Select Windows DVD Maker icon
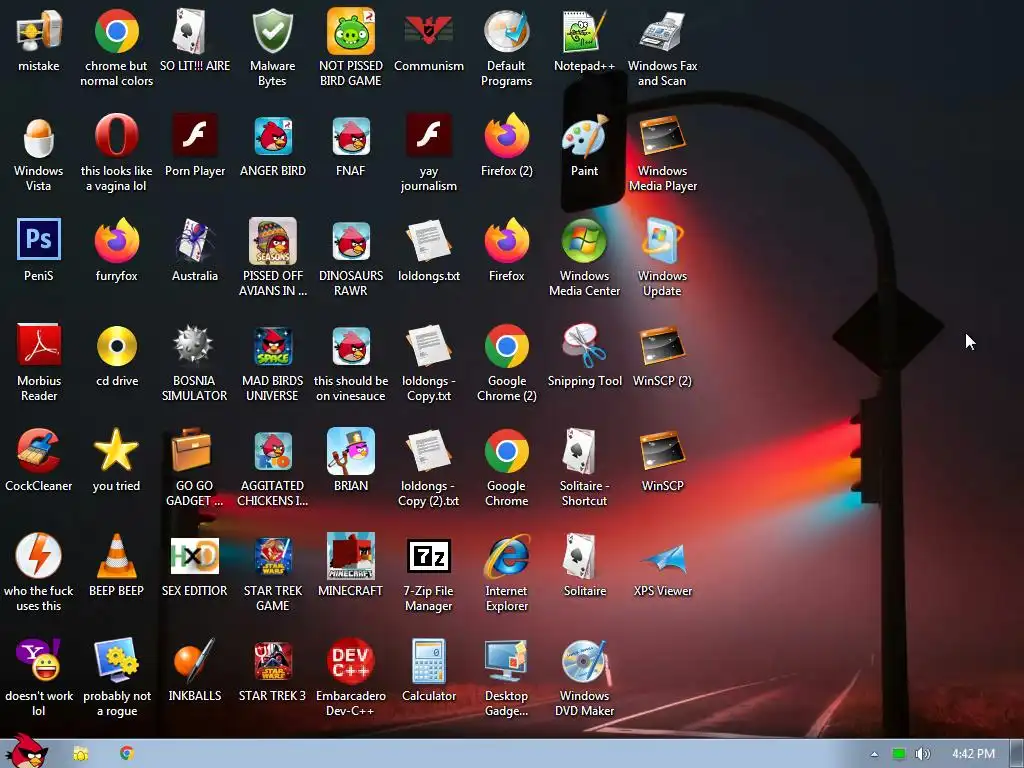 [x=584, y=660]
